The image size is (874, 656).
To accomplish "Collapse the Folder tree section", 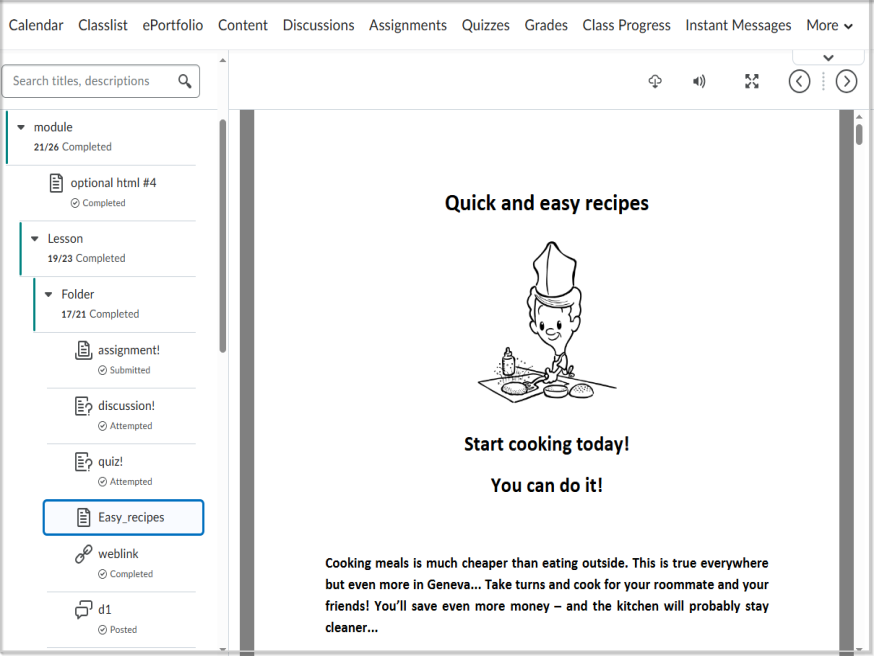I will click(48, 294).
